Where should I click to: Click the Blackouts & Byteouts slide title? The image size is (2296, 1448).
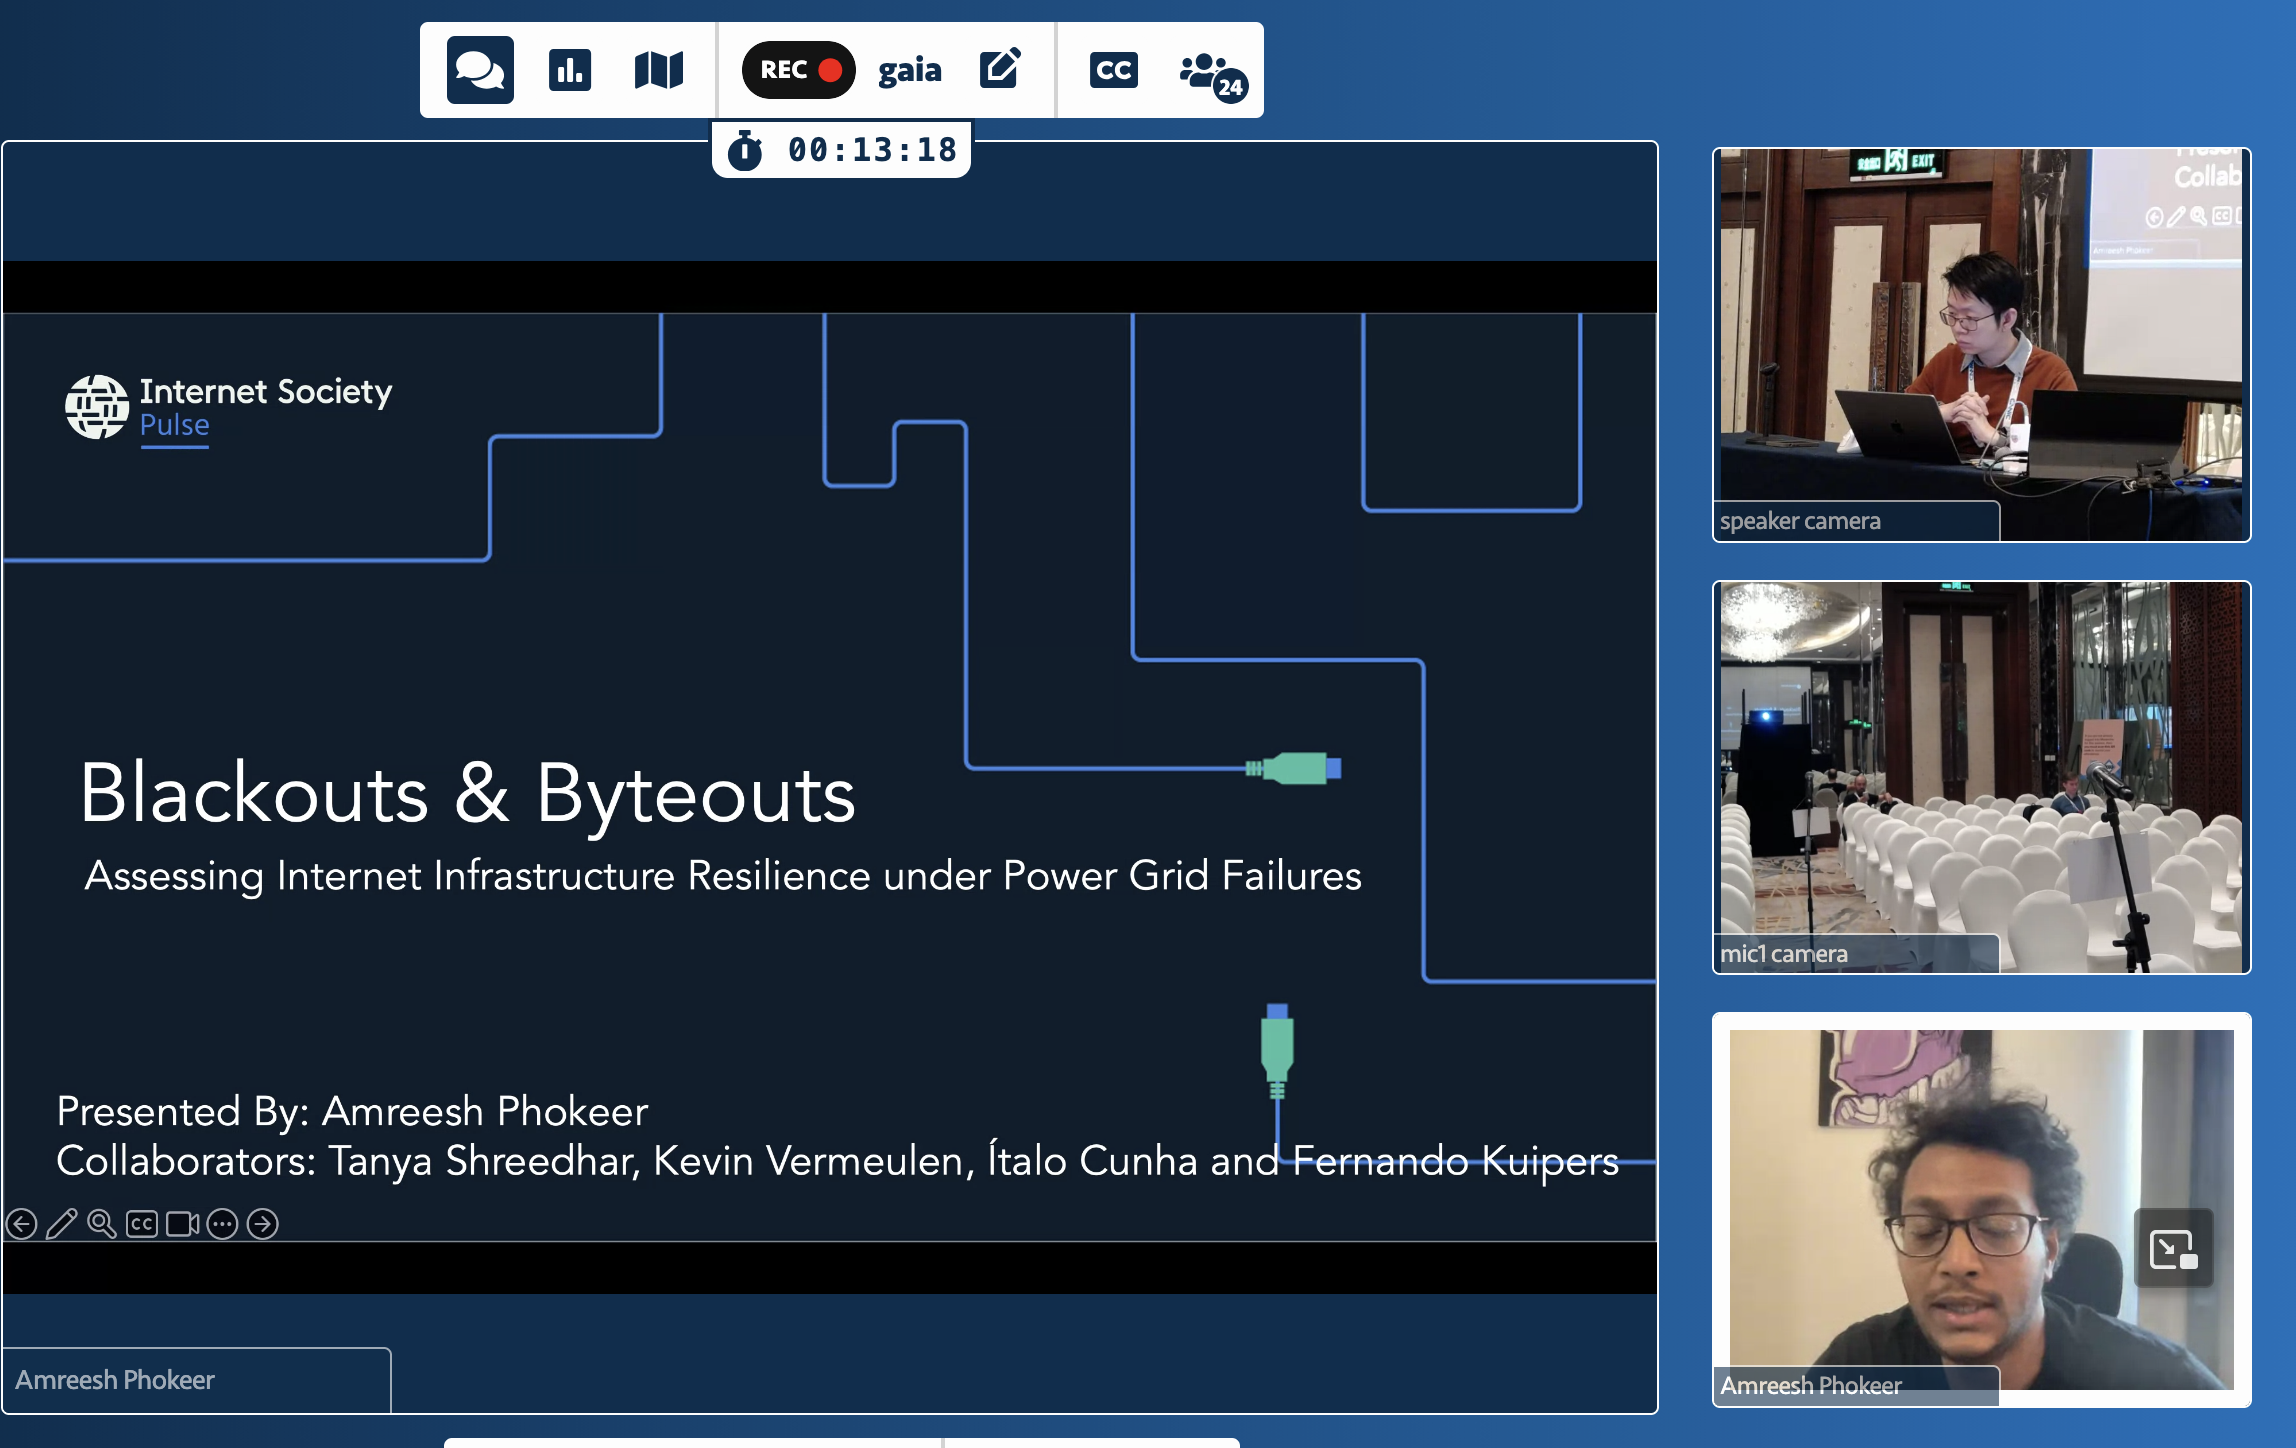468,794
